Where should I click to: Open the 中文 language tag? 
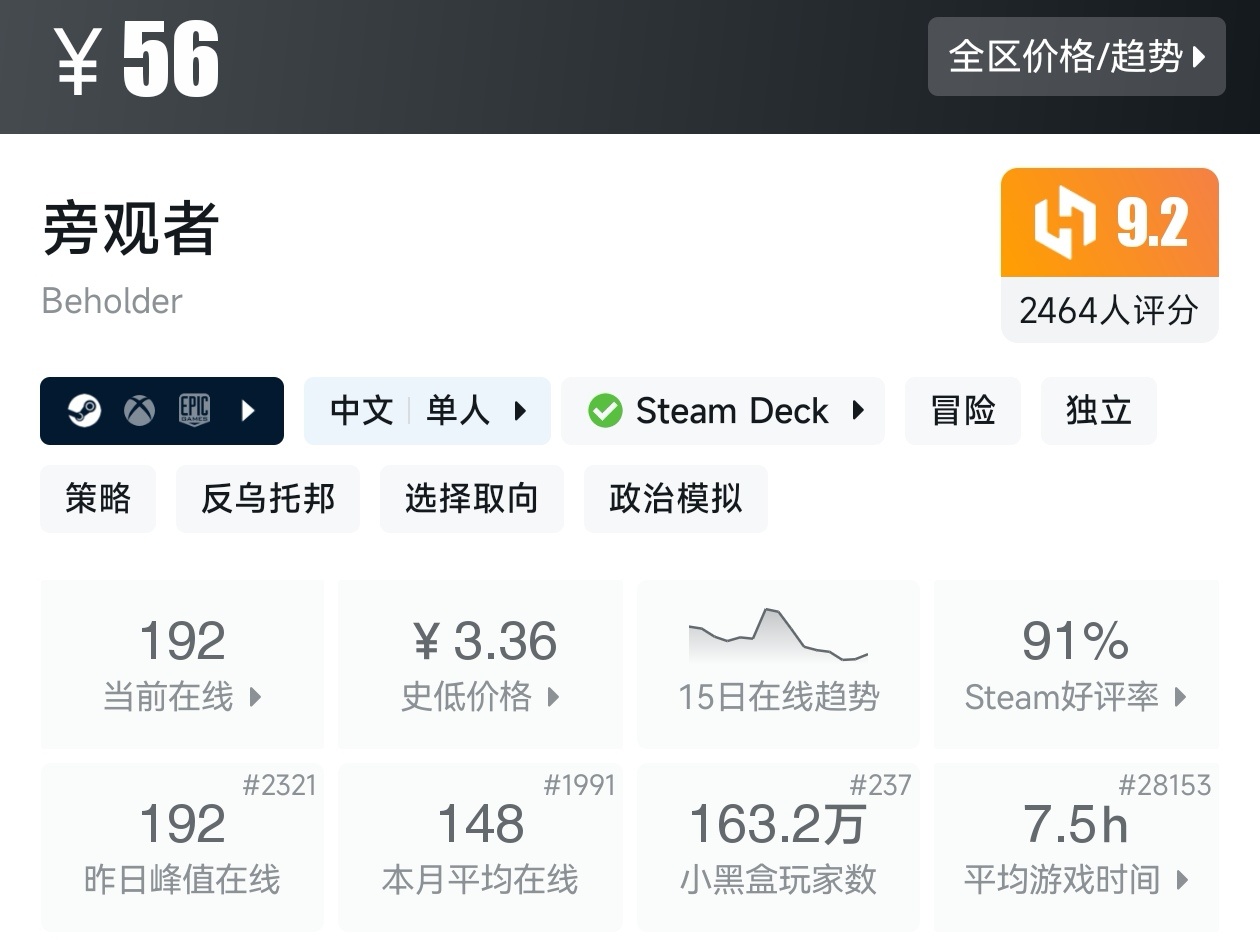361,411
